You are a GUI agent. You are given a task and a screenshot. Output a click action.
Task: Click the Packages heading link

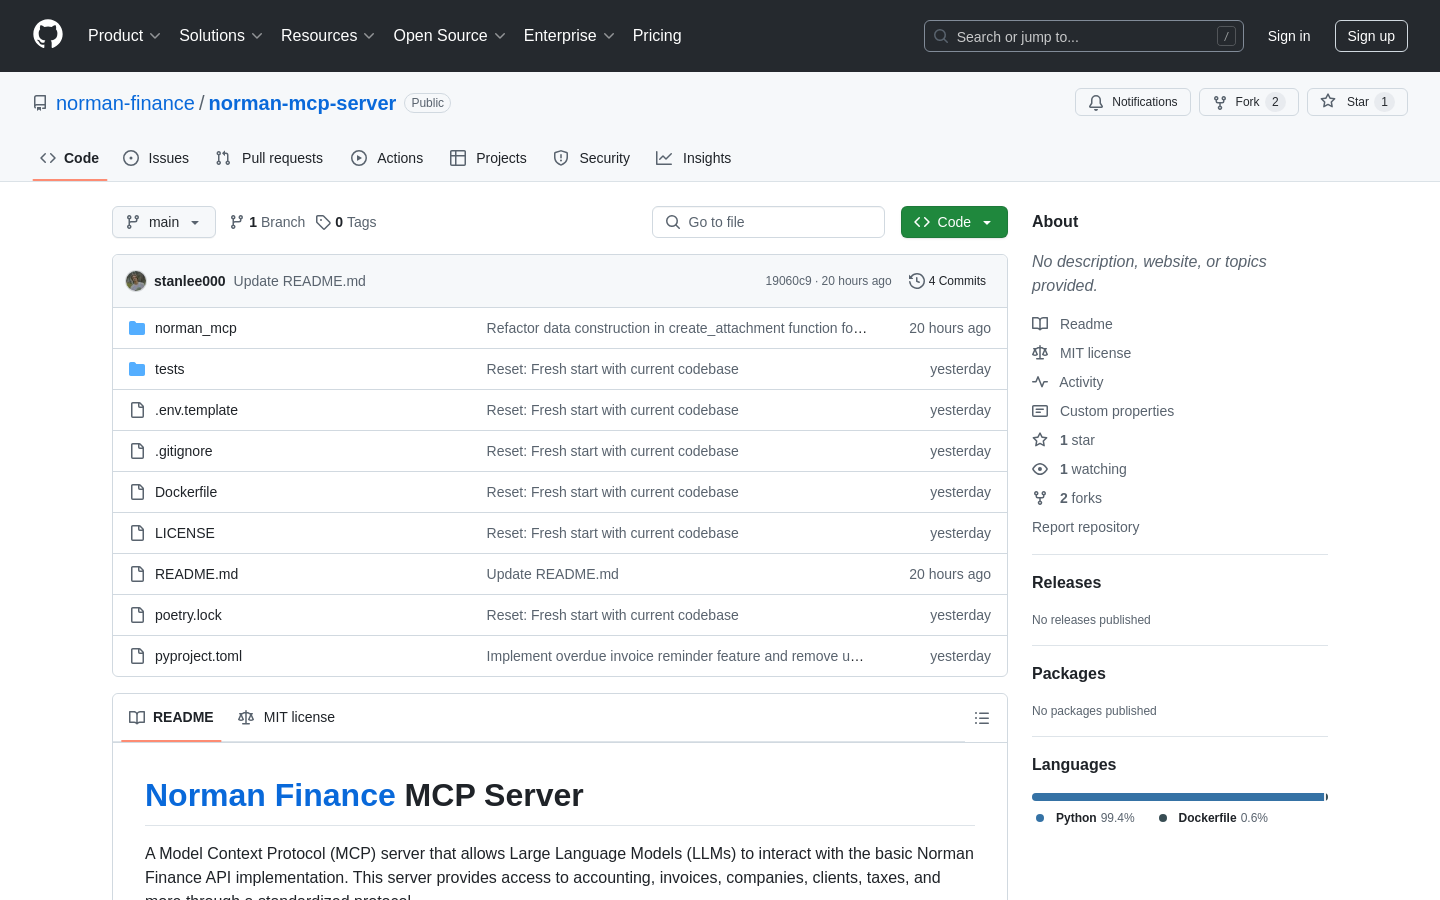(1068, 673)
